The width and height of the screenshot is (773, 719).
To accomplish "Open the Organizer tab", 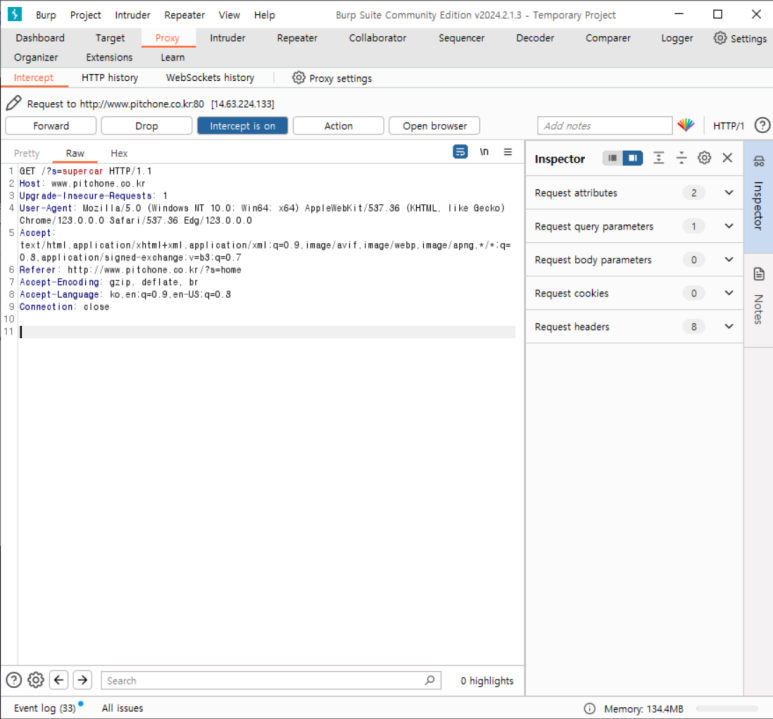I will coord(35,57).
